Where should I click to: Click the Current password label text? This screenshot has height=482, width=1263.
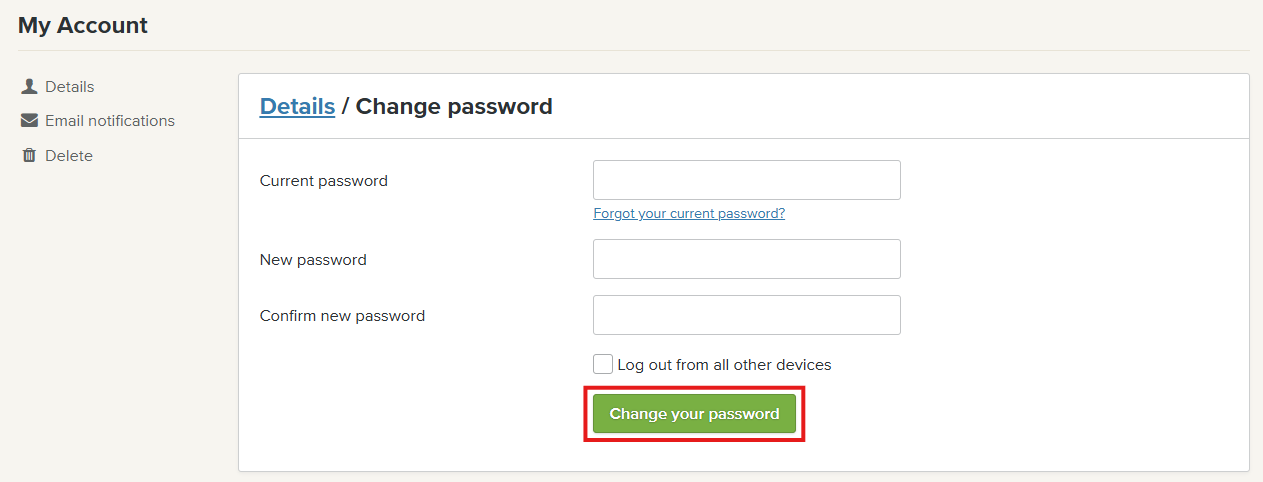(323, 181)
